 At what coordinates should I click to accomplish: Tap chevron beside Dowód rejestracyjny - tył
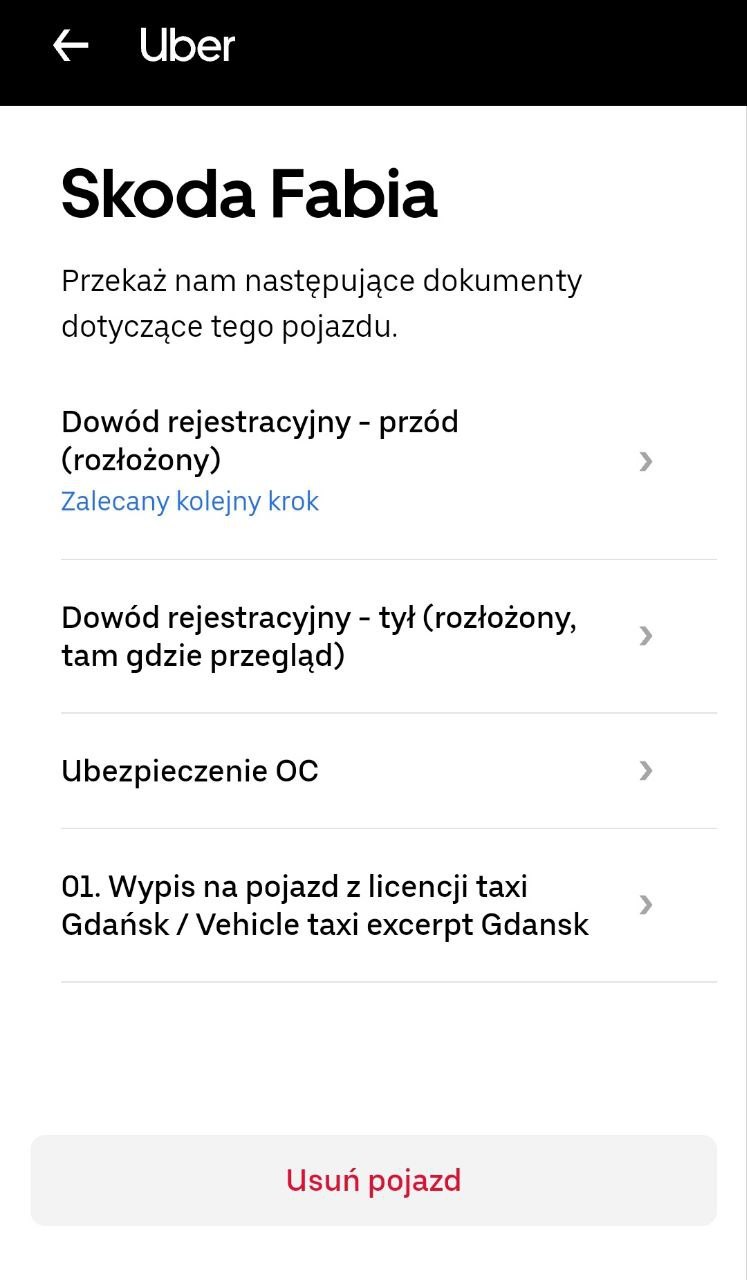[646, 636]
